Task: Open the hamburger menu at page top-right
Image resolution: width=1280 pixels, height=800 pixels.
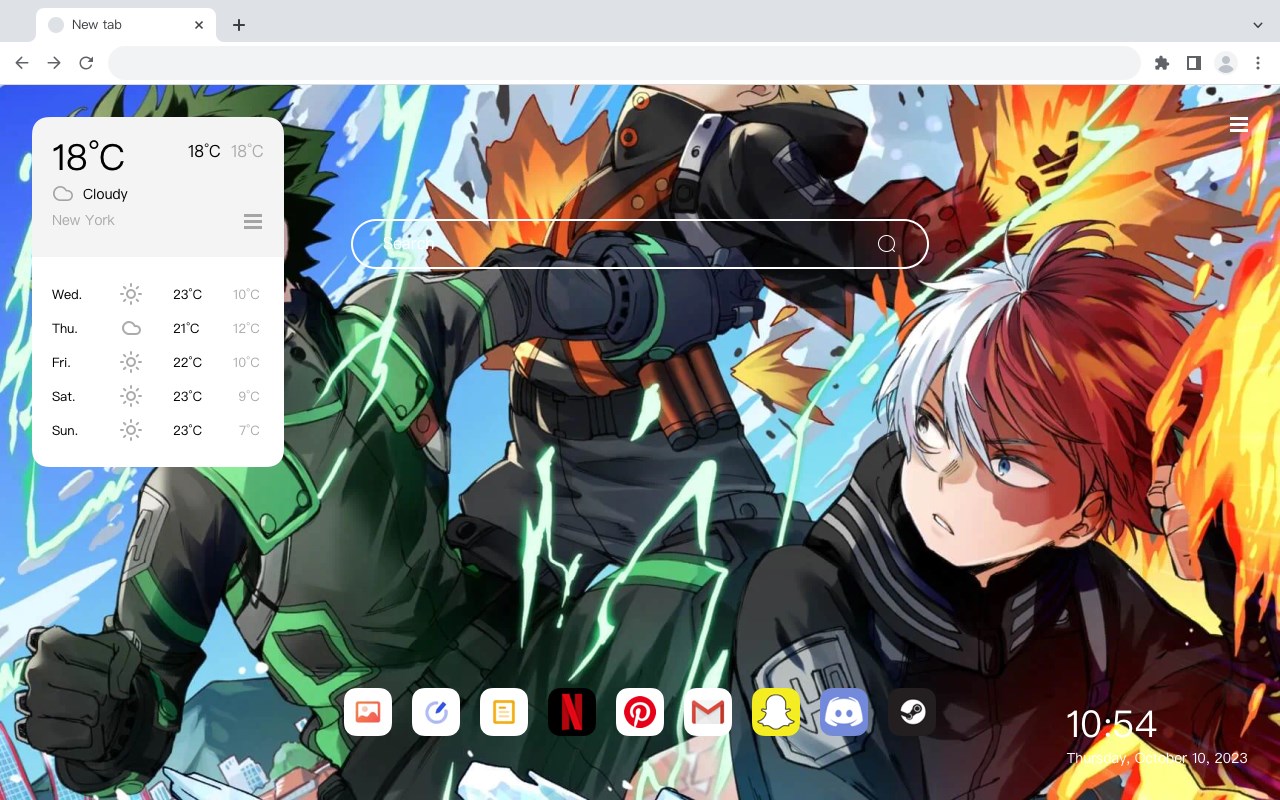Action: click(1239, 124)
